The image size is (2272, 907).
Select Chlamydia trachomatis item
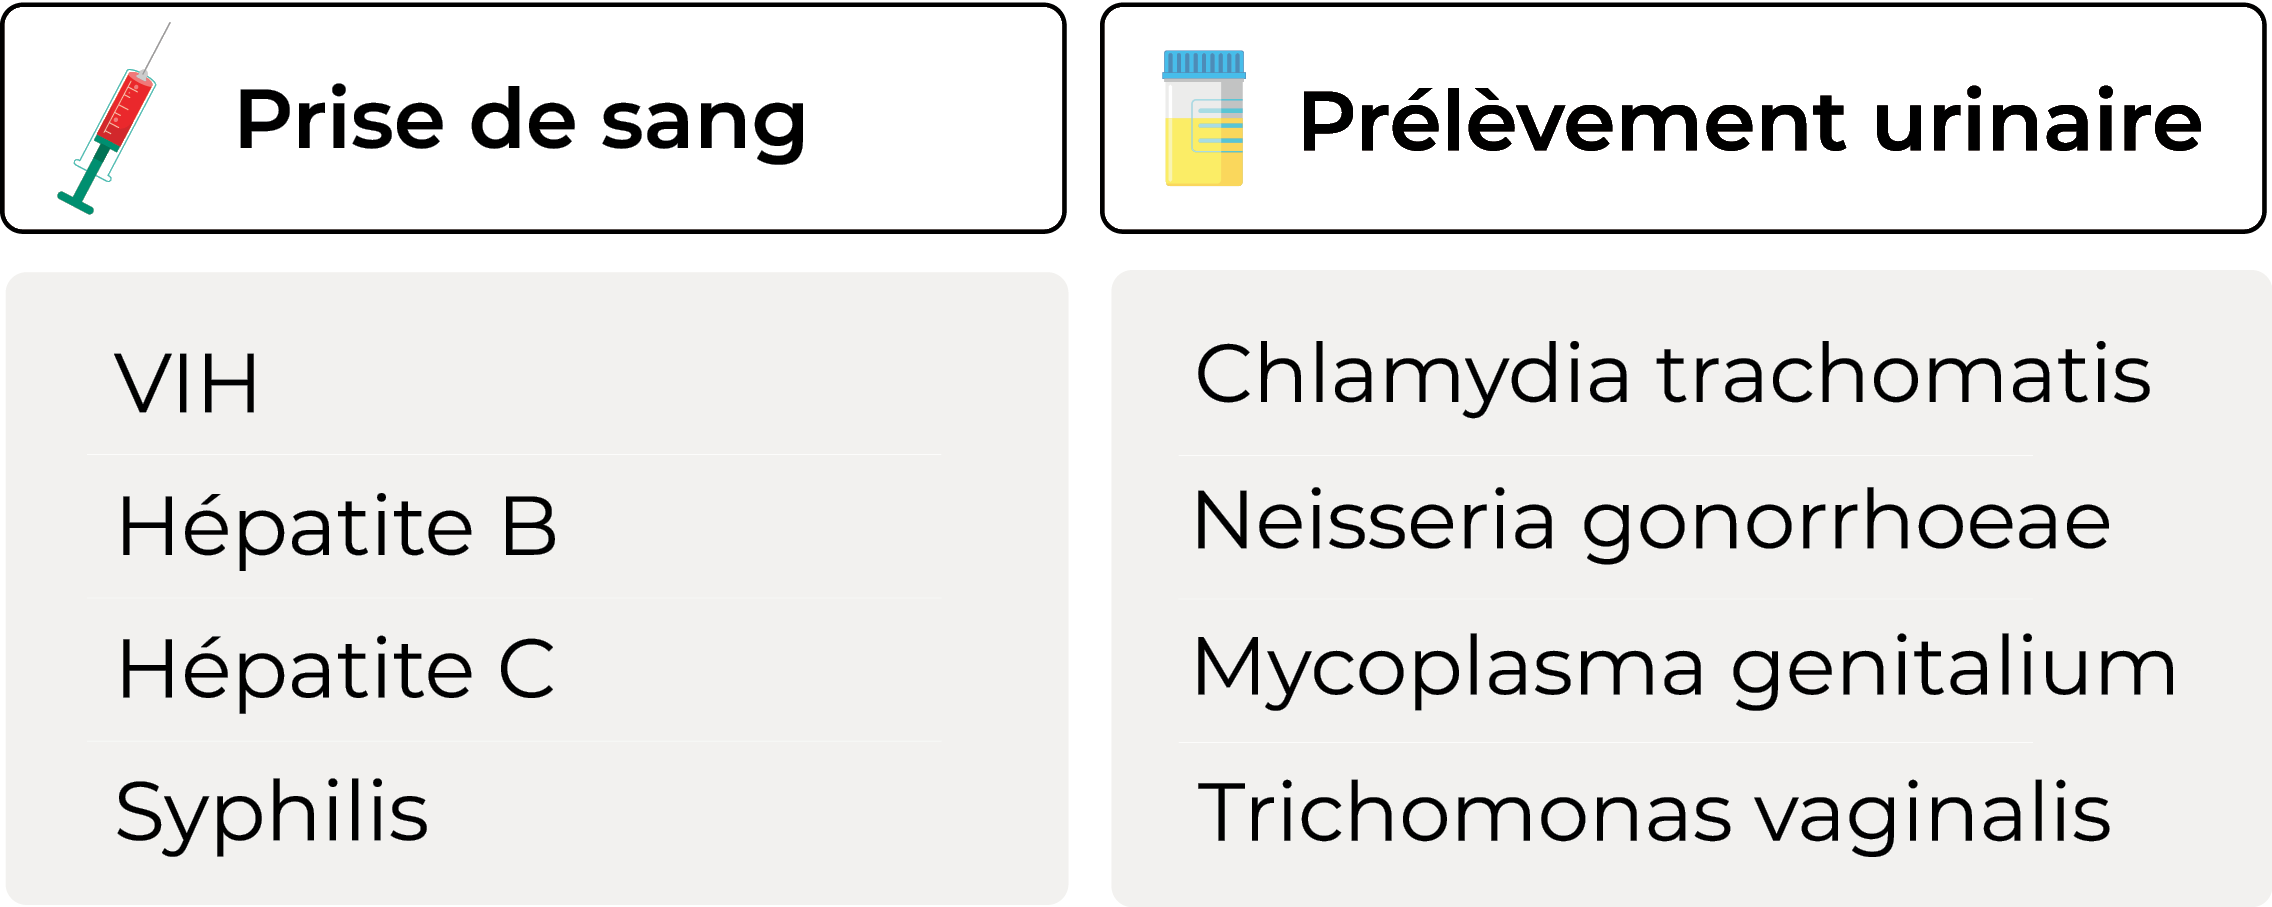pyautogui.click(x=1673, y=375)
